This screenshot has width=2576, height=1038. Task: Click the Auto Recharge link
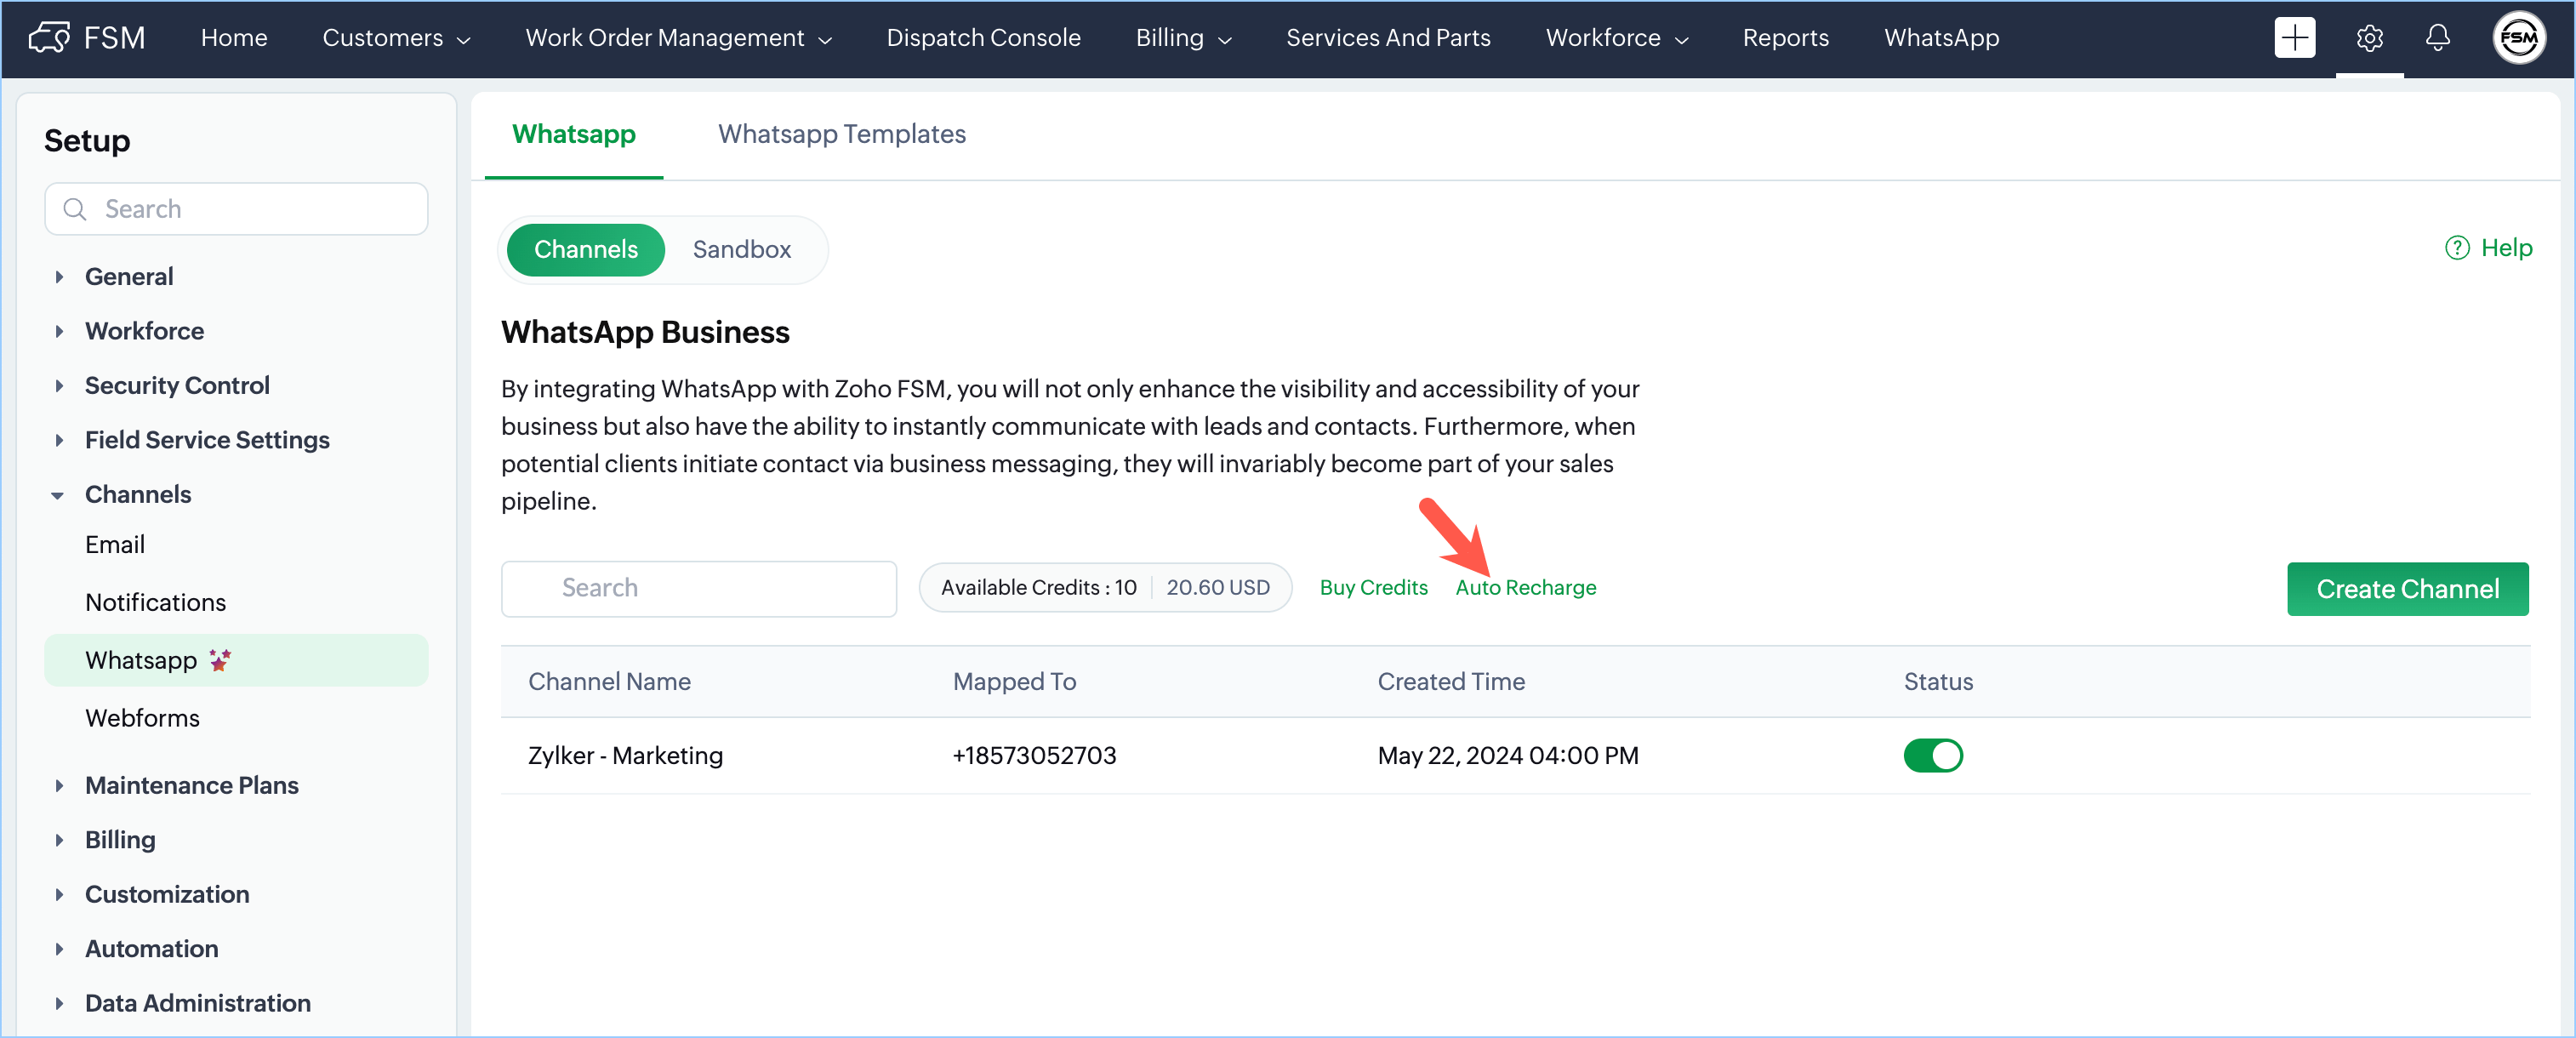click(1525, 588)
